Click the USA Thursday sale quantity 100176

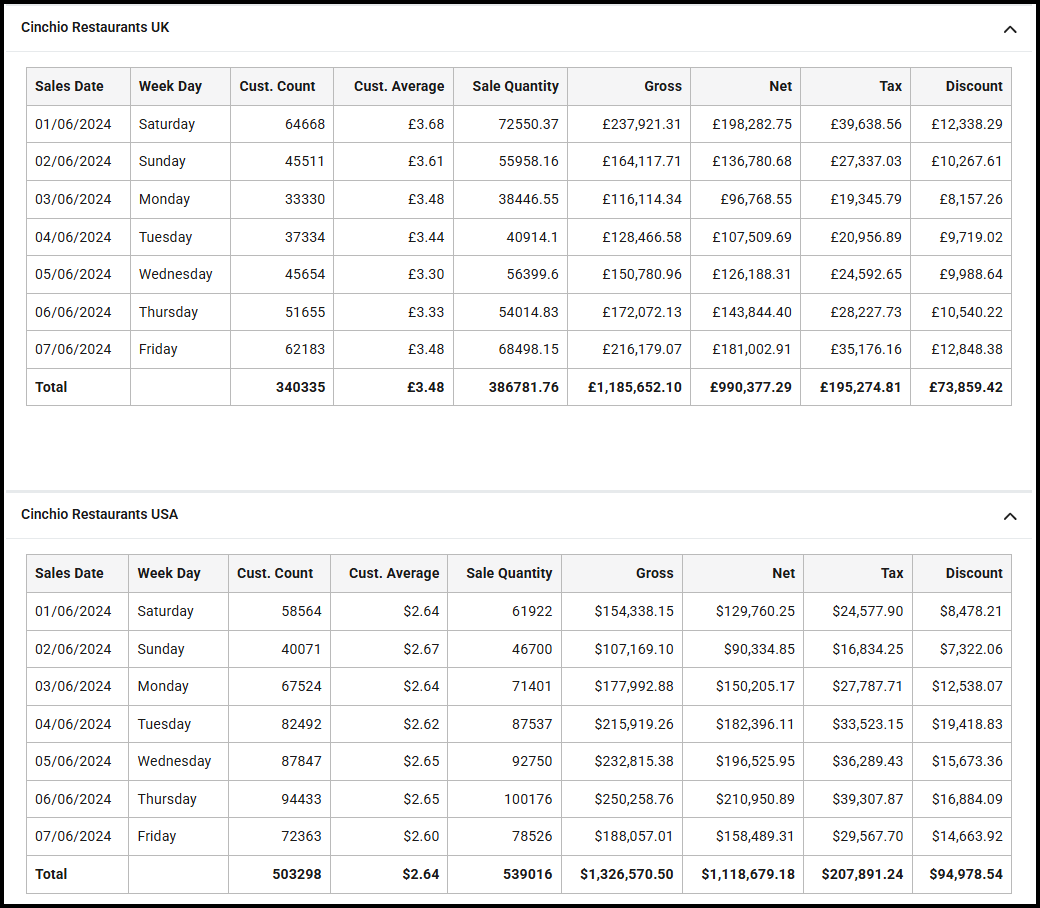click(527, 800)
